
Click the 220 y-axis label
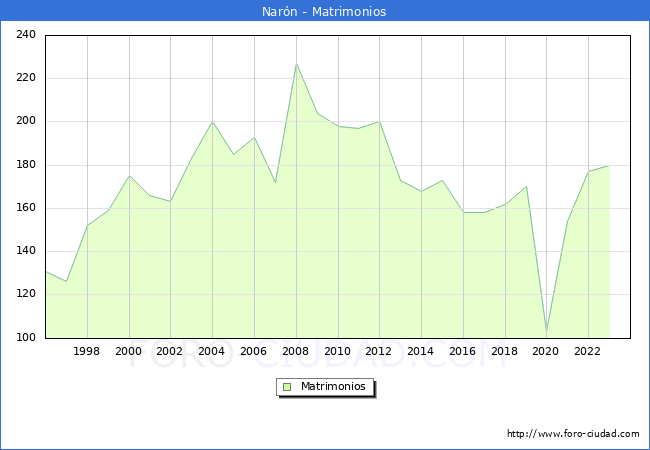[26, 77]
